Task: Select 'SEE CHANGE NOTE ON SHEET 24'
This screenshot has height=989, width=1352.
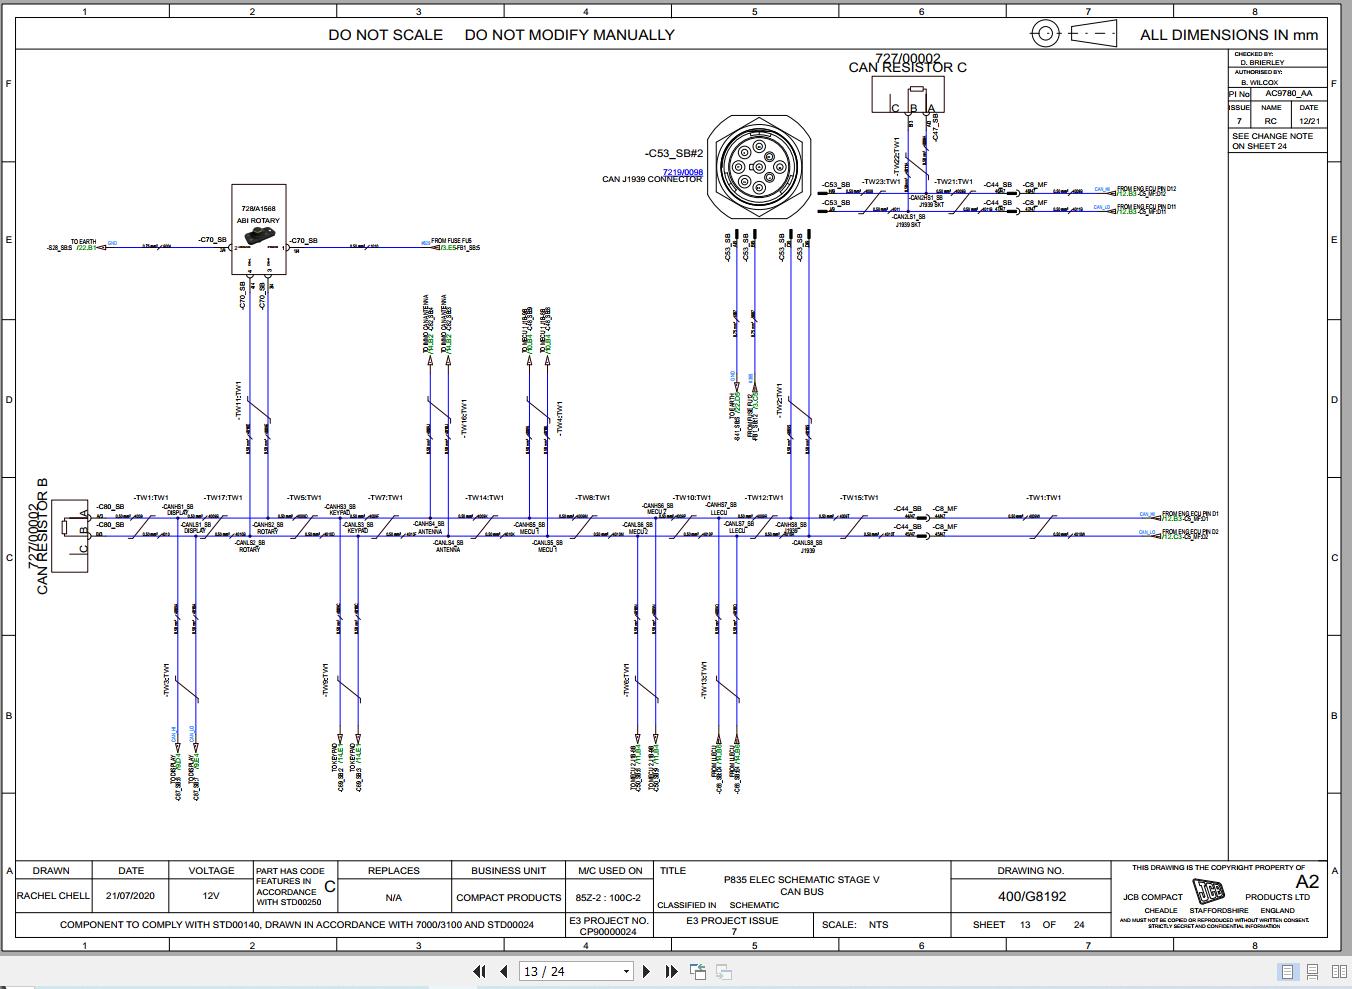Action: point(1273,141)
